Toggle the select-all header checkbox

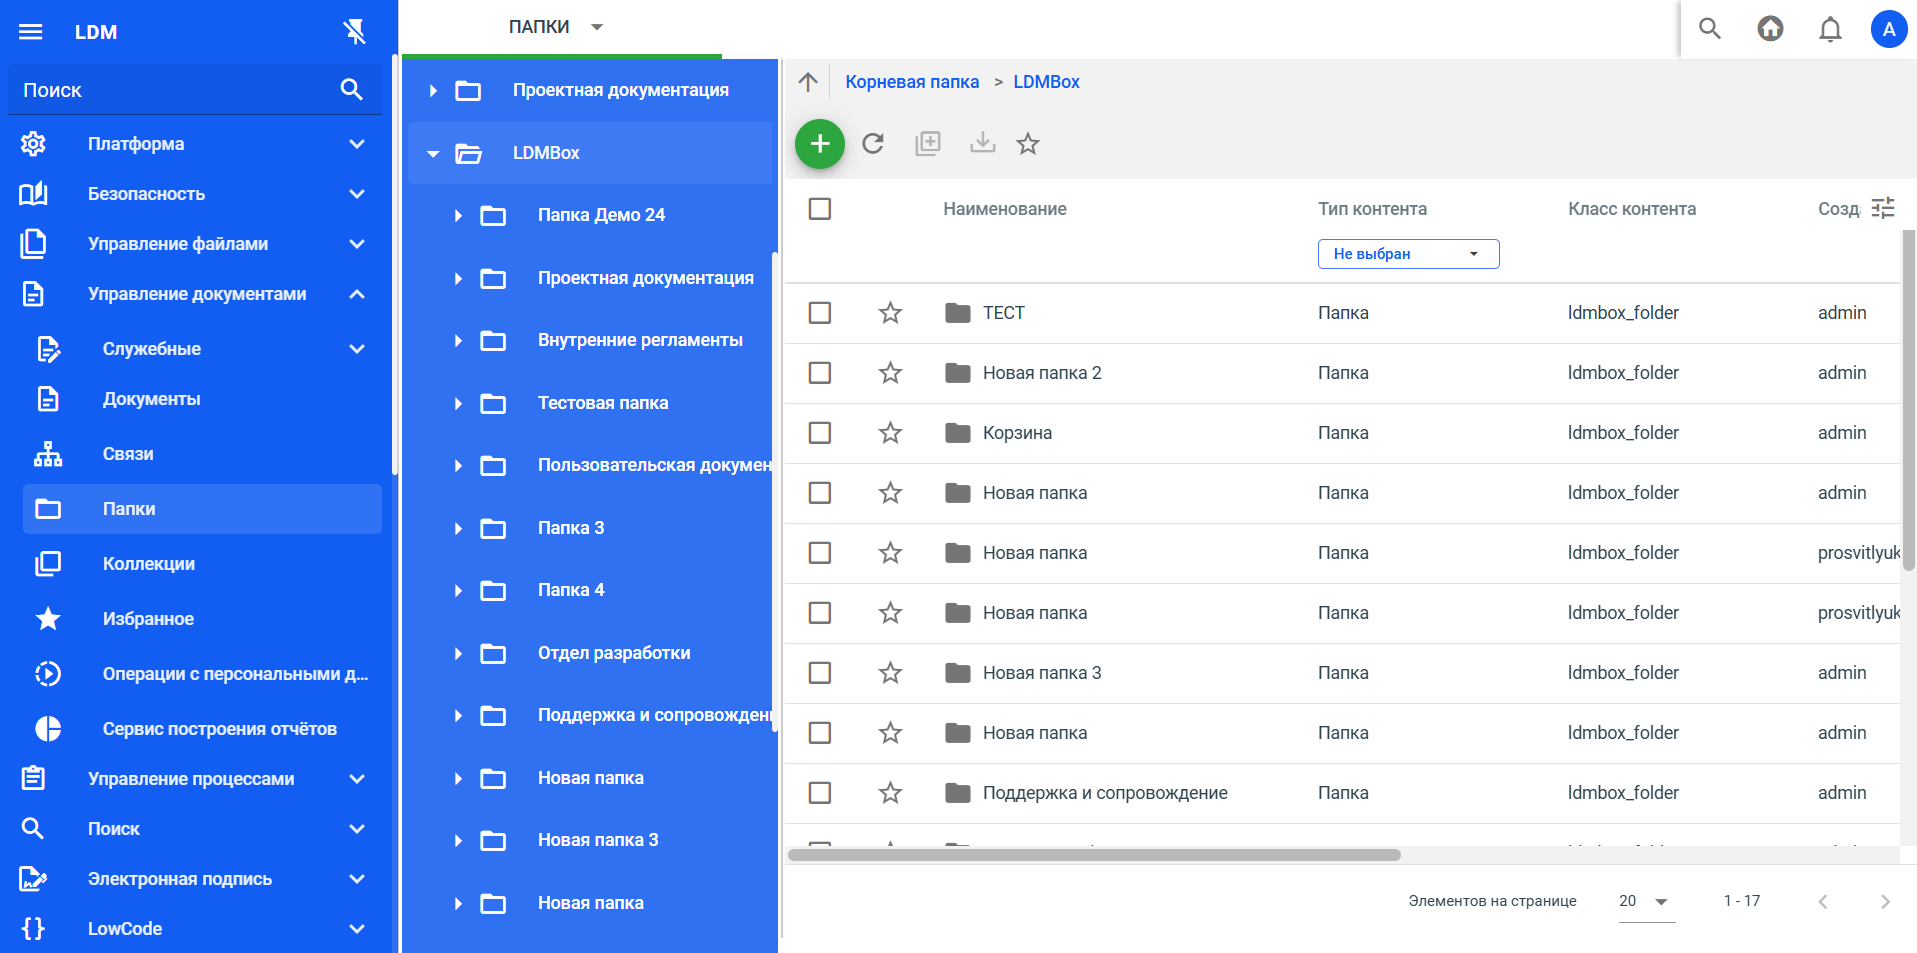[x=820, y=209]
